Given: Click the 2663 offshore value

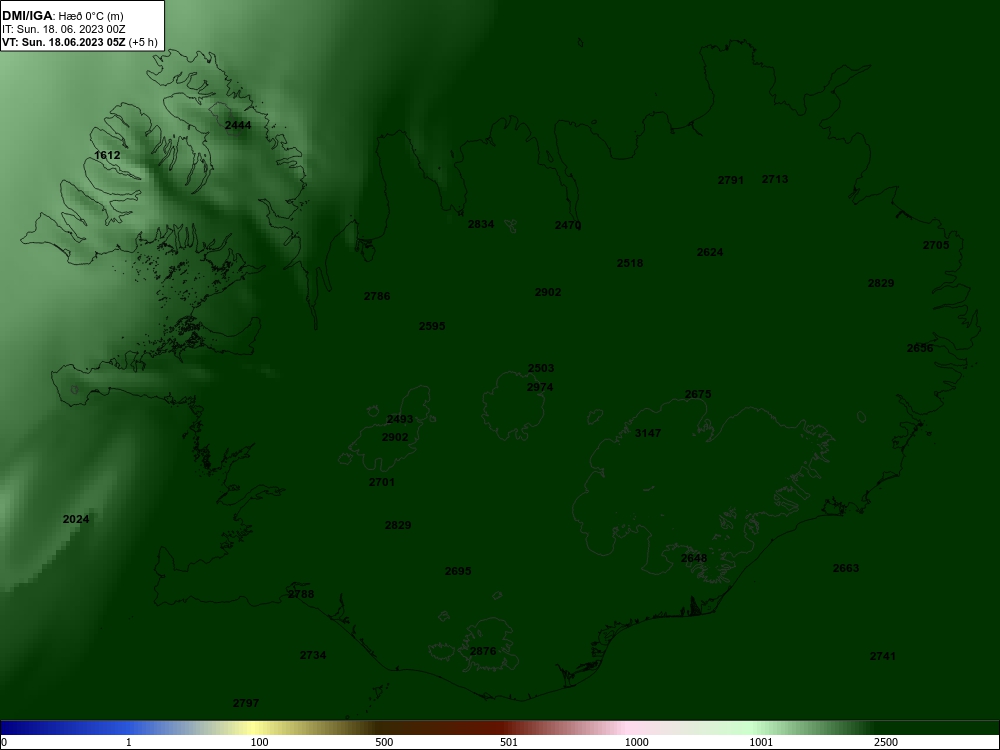Looking at the screenshot, I should (x=846, y=568).
